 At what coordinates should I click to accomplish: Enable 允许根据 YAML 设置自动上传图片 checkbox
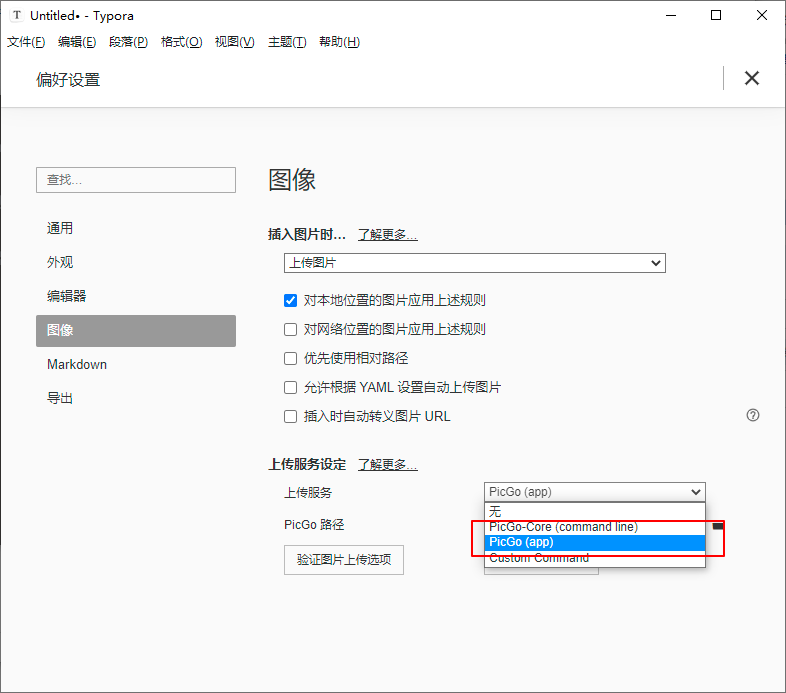pos(291,387)
